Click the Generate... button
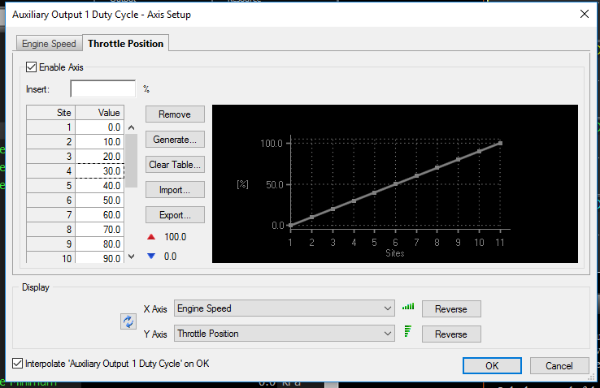 [175, 140]
